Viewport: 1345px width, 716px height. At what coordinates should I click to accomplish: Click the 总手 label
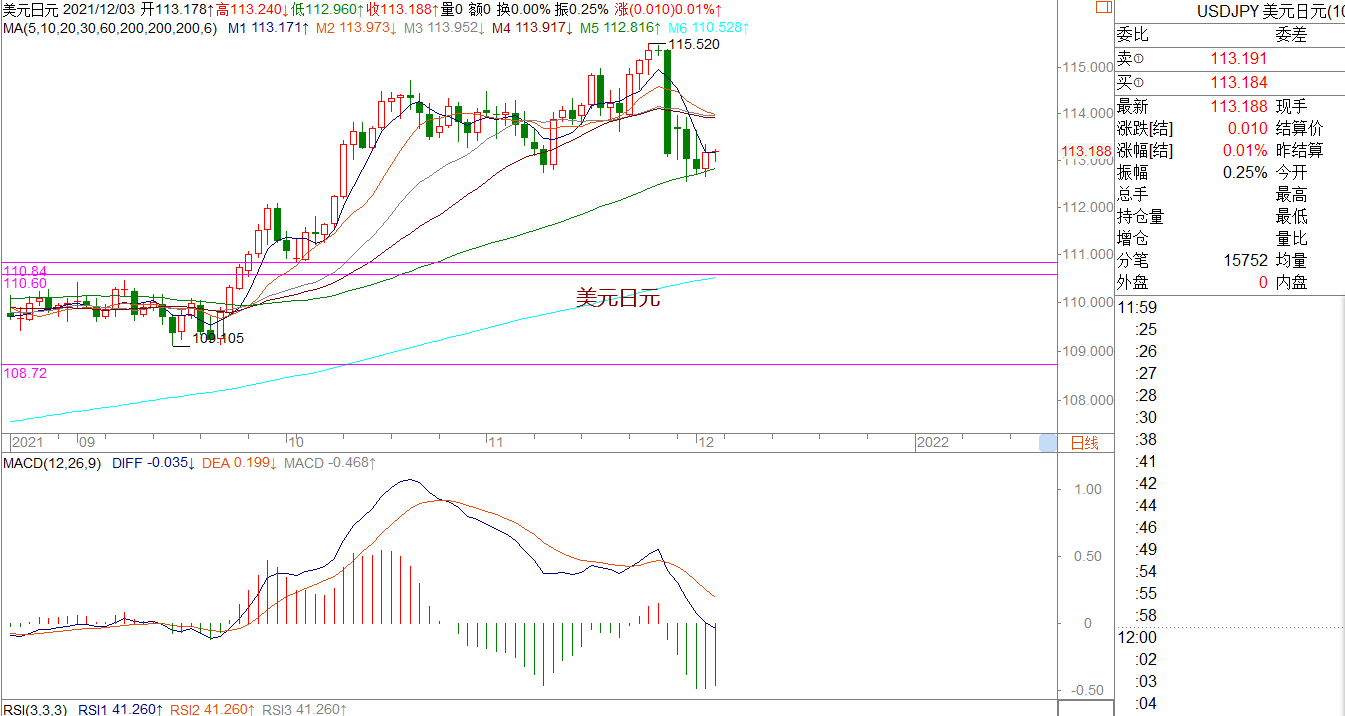coord(1133,194)
